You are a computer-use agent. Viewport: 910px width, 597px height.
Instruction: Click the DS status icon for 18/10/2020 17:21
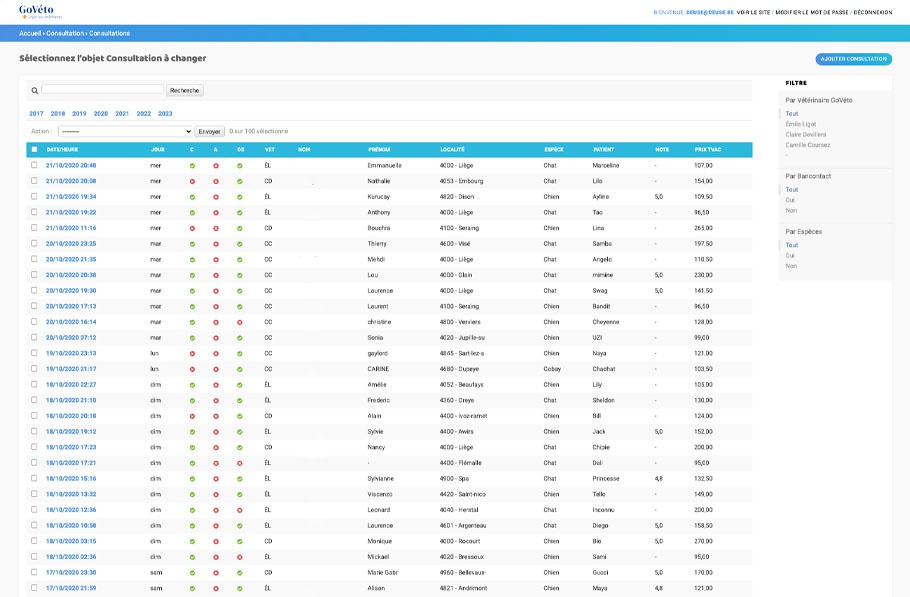tap(240, 464)
